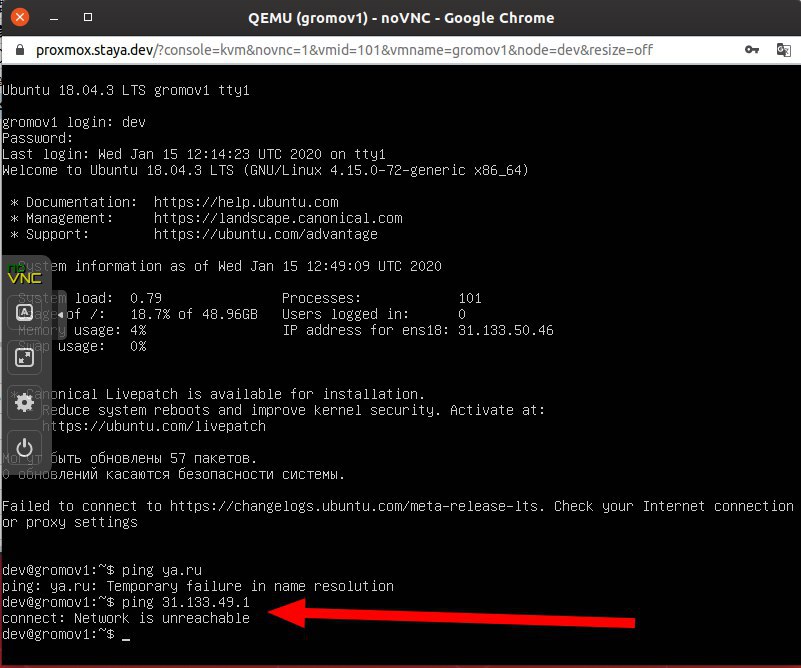801x668 pixels.
Task: Click the noVNC logo in the control bar
Action: click(24, 275)
